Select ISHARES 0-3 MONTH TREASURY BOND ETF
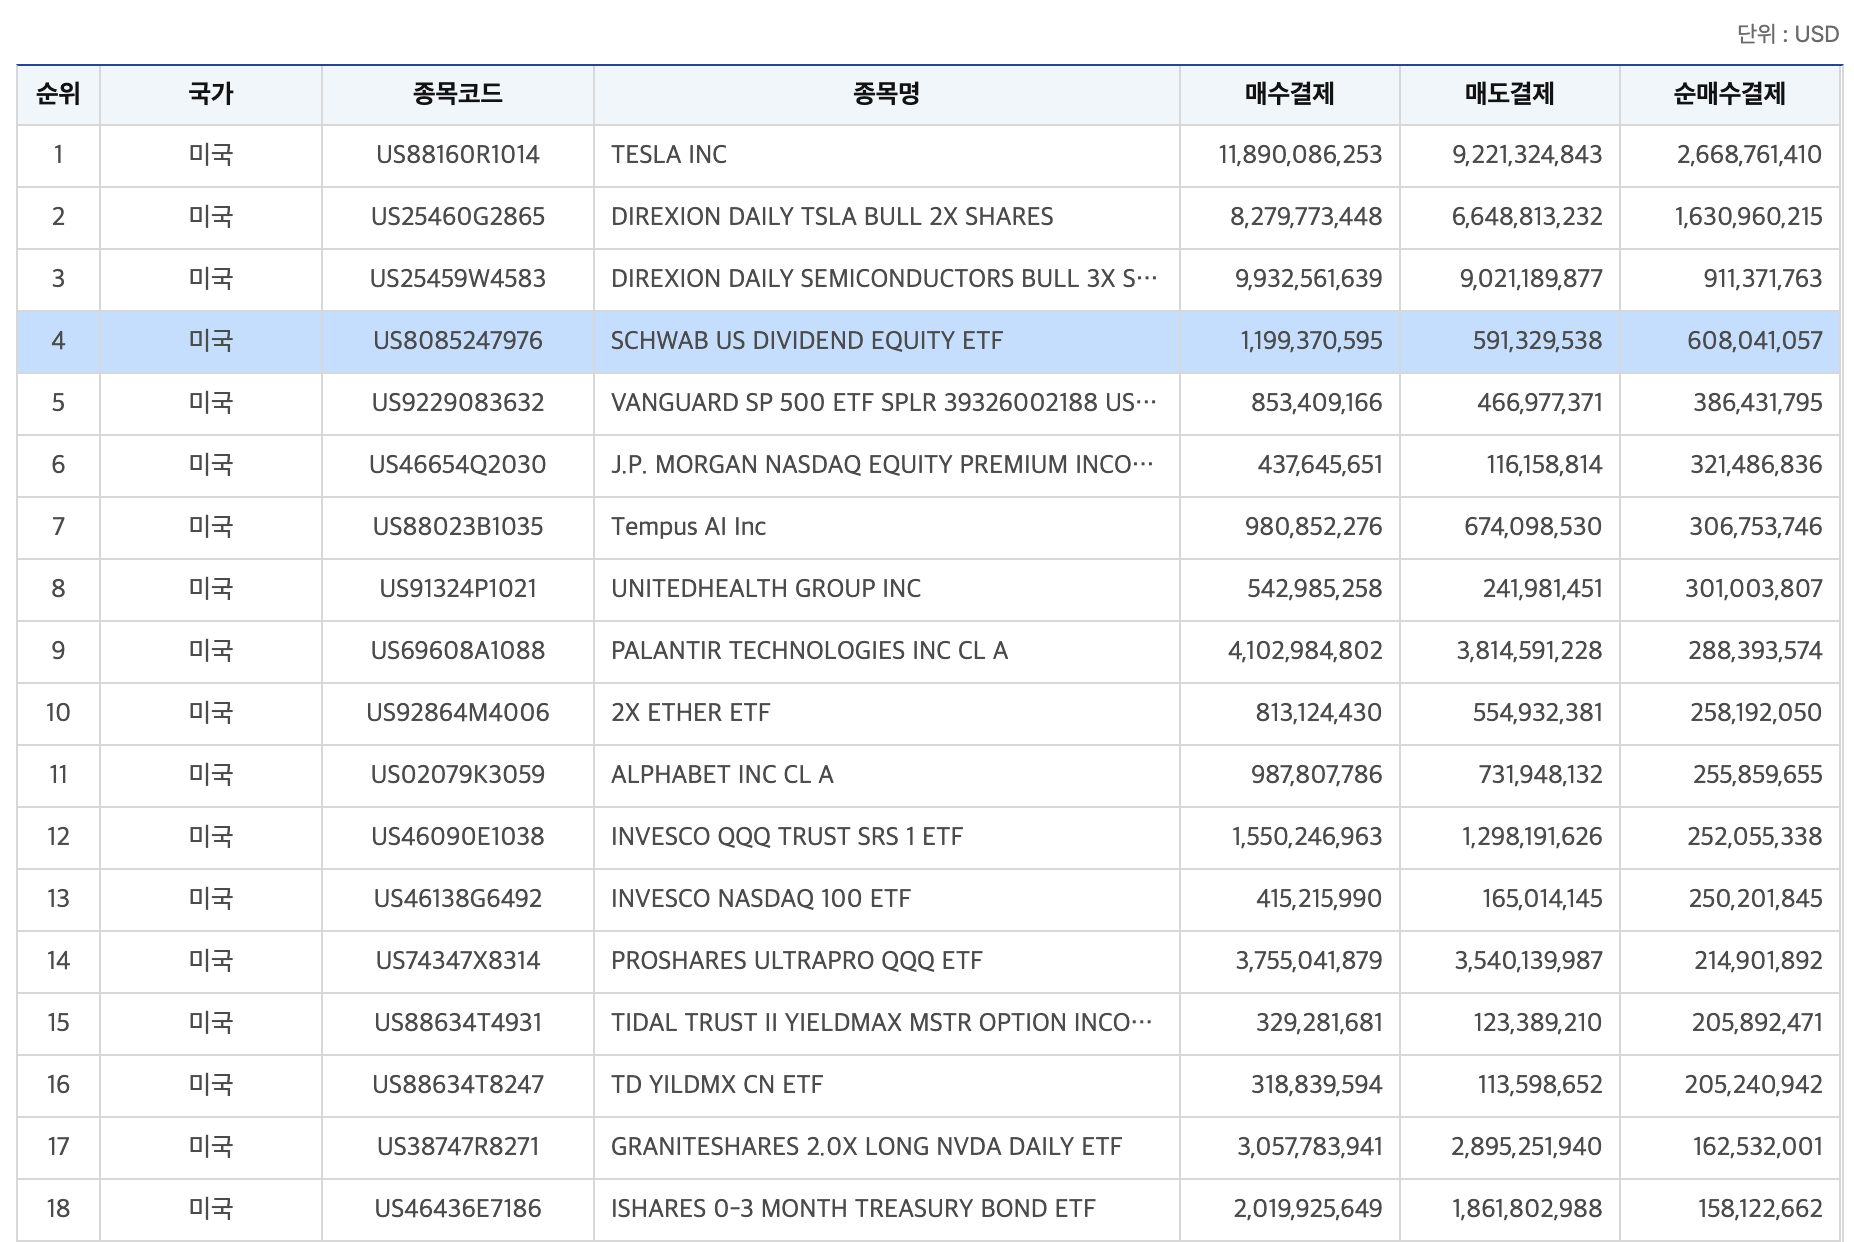This screenshot has width=1854, height=1242. (x=853, y=1209)
